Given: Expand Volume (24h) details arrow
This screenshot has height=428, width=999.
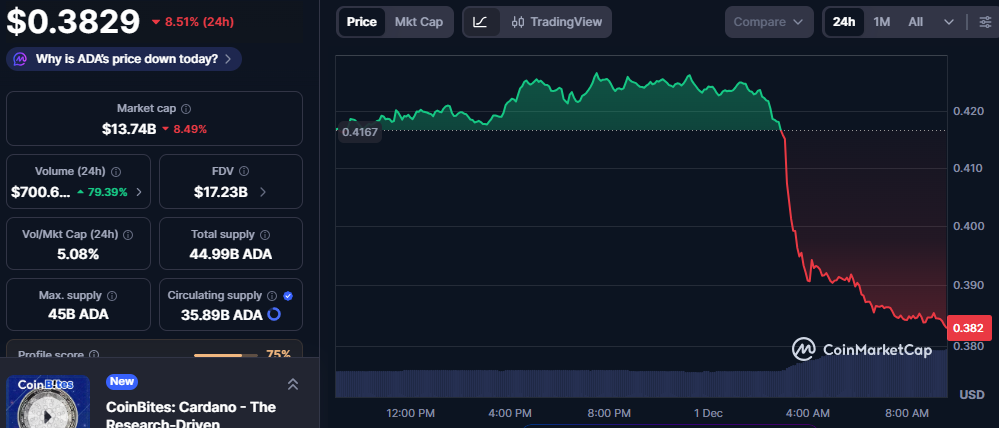Looking at the screenshot, I should pyautogui.click(x=138, y=191).
